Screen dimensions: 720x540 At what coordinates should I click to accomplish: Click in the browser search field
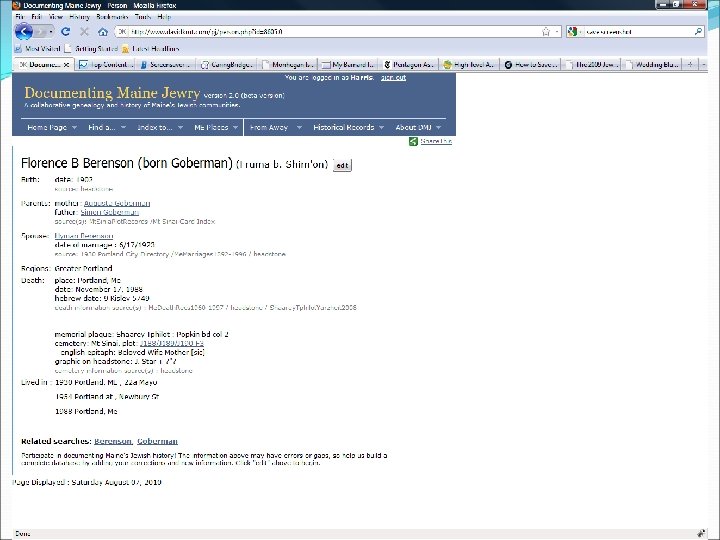pos(636,32)
